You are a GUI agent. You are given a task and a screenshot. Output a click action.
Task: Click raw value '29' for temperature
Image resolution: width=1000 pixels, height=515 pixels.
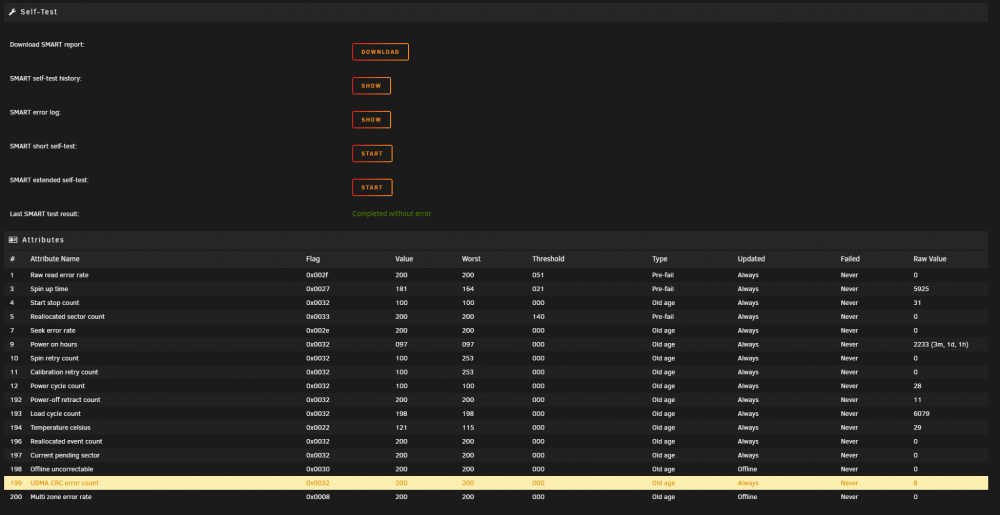pyautogui.click(x=917, y=428)
